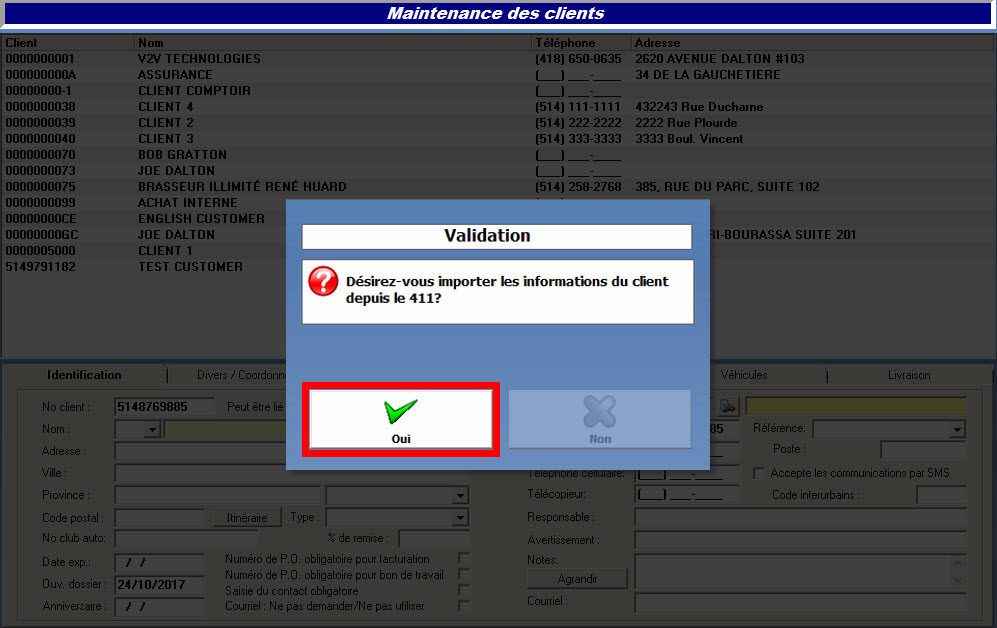This screenshot has height=628, width=997.
Task: Click the Ouv. dossier date 24/10/2017
Action: [x=160, y=584]
